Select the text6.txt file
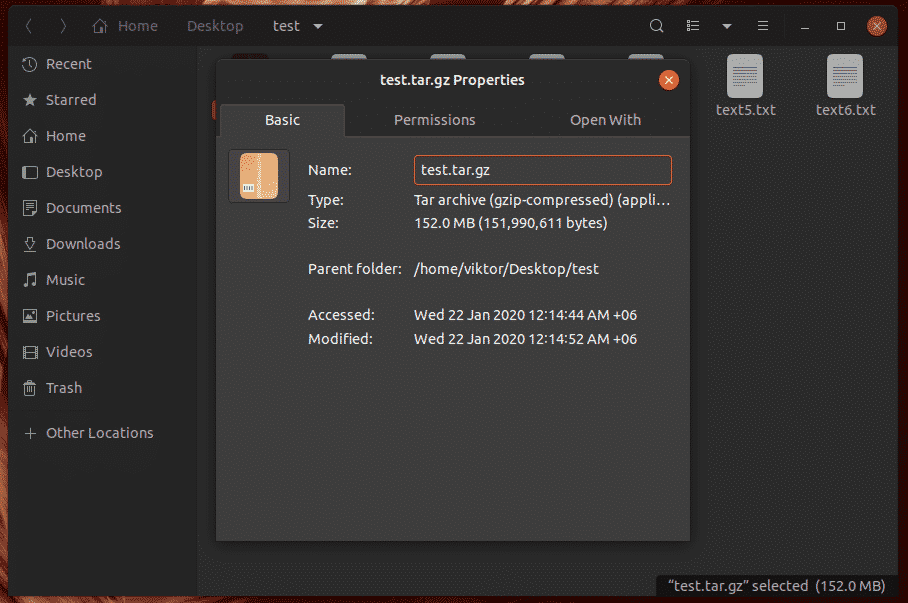 coord(845,86)
